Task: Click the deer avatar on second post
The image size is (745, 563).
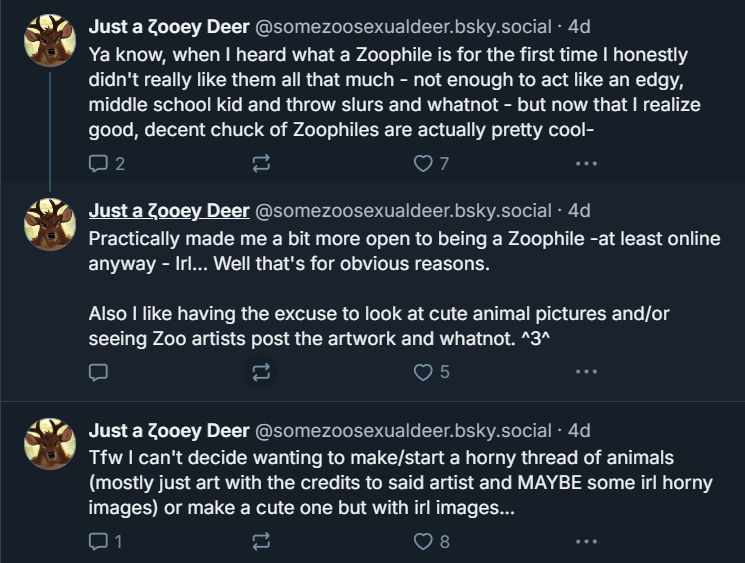Action: [x=50, y=225]
